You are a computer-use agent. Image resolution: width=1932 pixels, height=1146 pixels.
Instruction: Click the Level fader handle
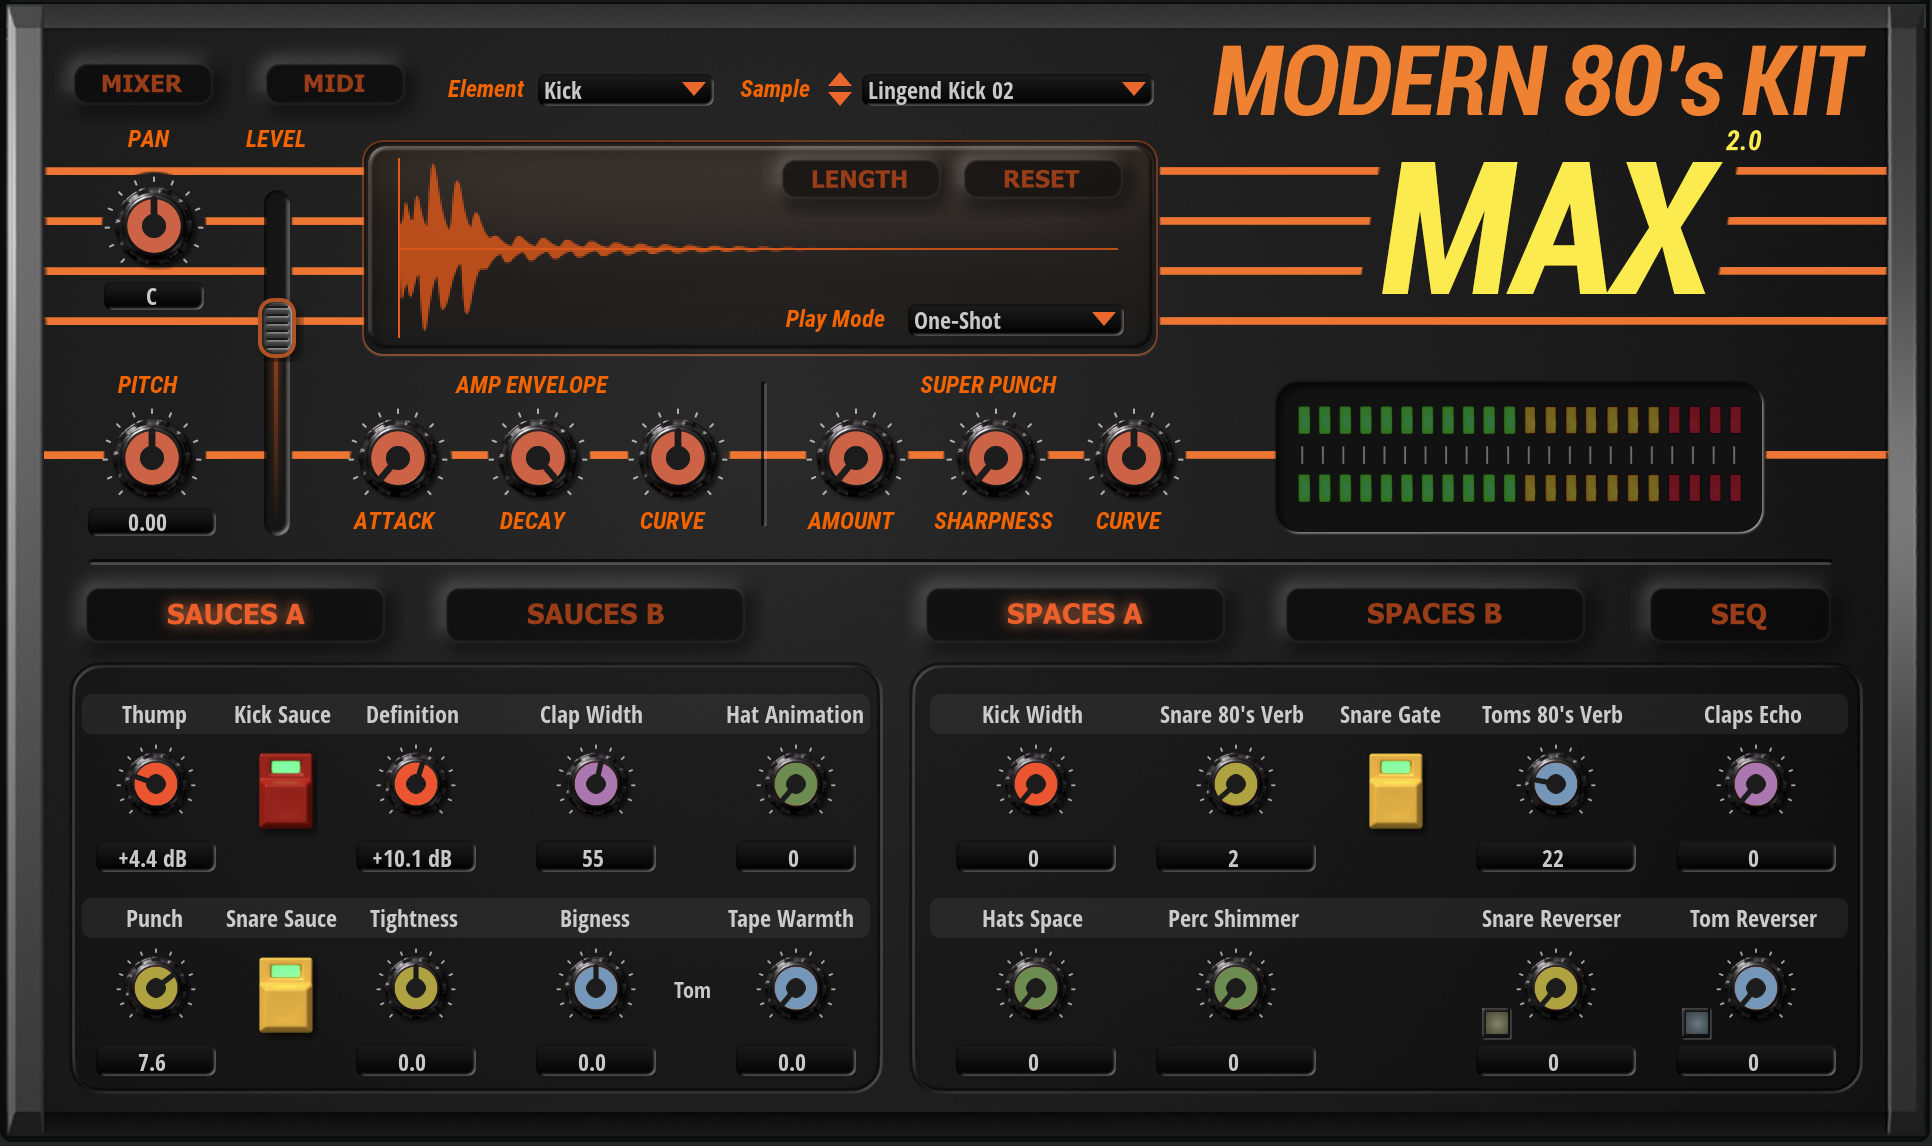[277, 328]
